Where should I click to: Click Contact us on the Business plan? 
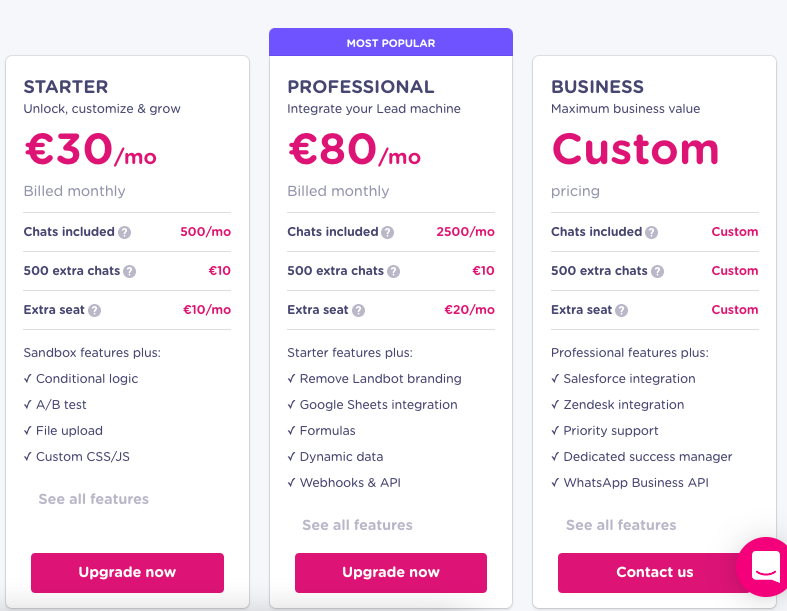pyautogui.click(x=654, y=573)
